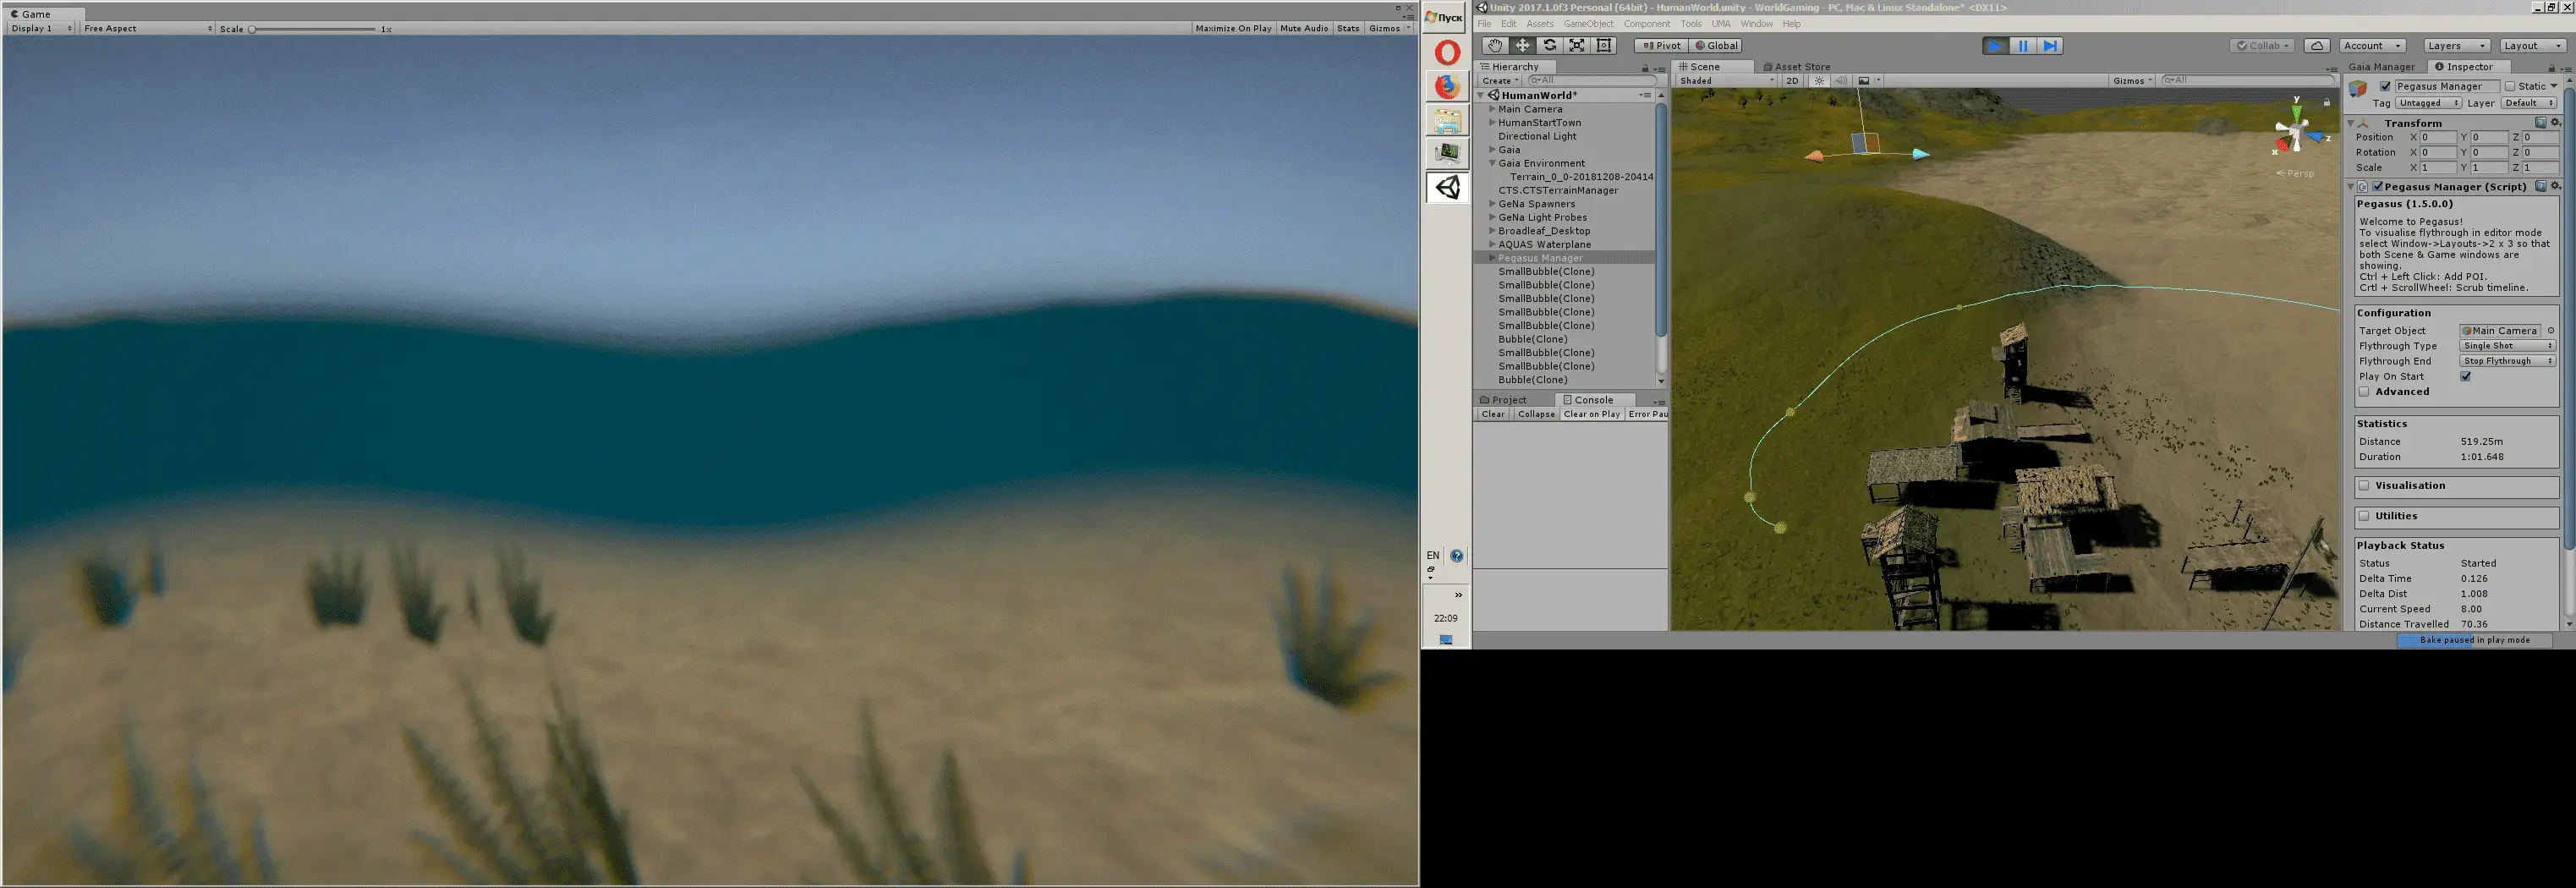This screenshot has height=888, width=2576.
Task: Toggle scene effects image icon
Action: pyautogui.click(x=1864, y=81)
